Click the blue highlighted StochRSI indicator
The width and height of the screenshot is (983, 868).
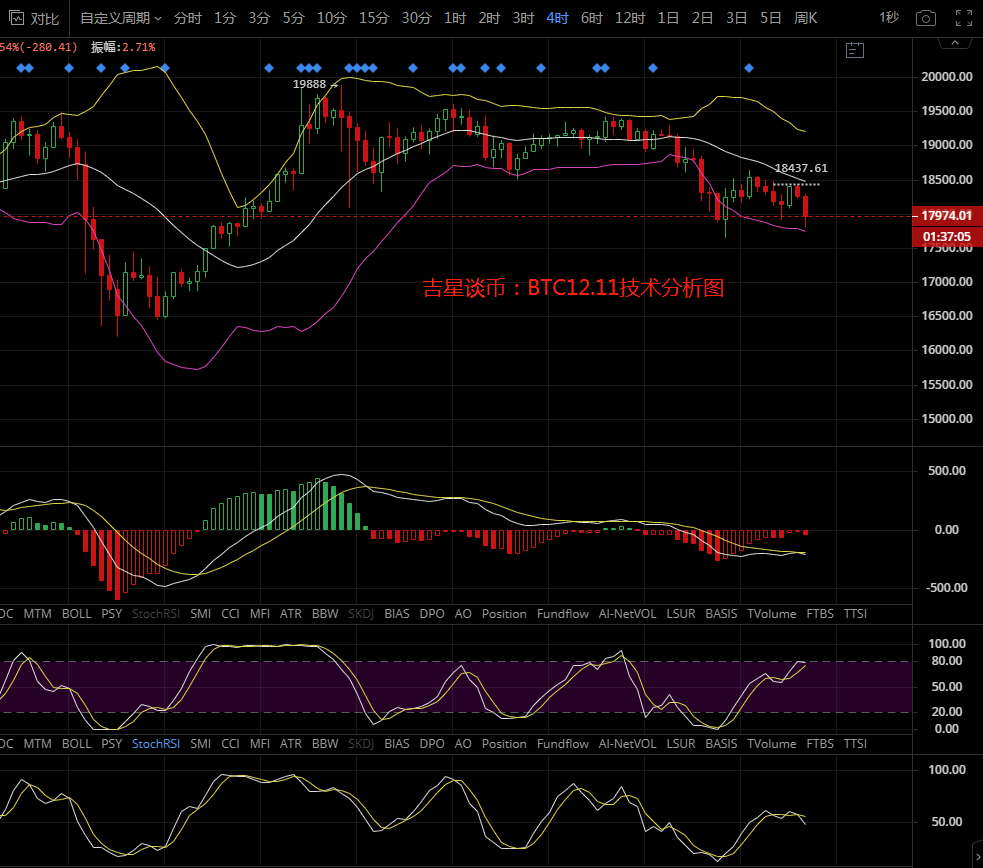point(154,744)
